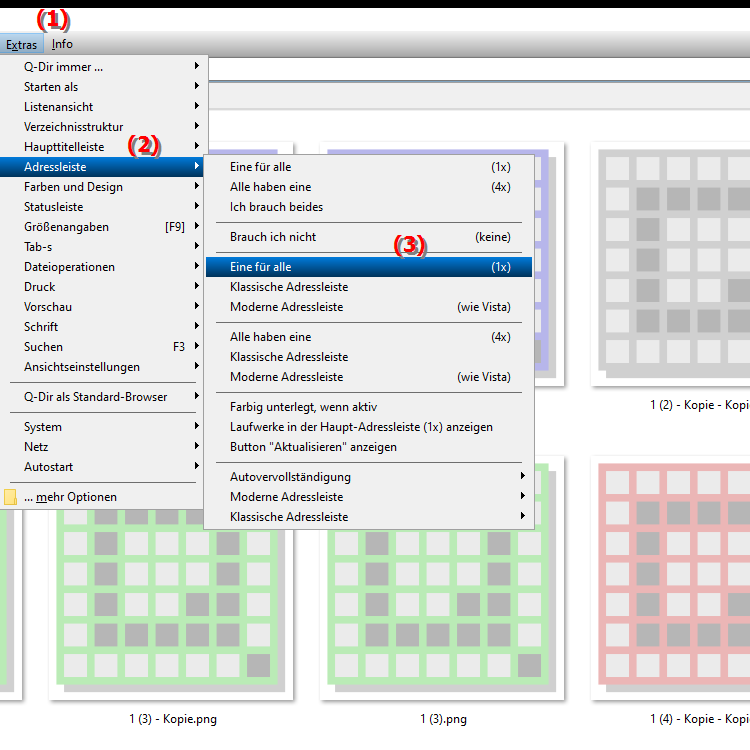Click the 1 (2) - Kopie - Kopi file name
Screen dimensions: 750x750
[700, 405]
